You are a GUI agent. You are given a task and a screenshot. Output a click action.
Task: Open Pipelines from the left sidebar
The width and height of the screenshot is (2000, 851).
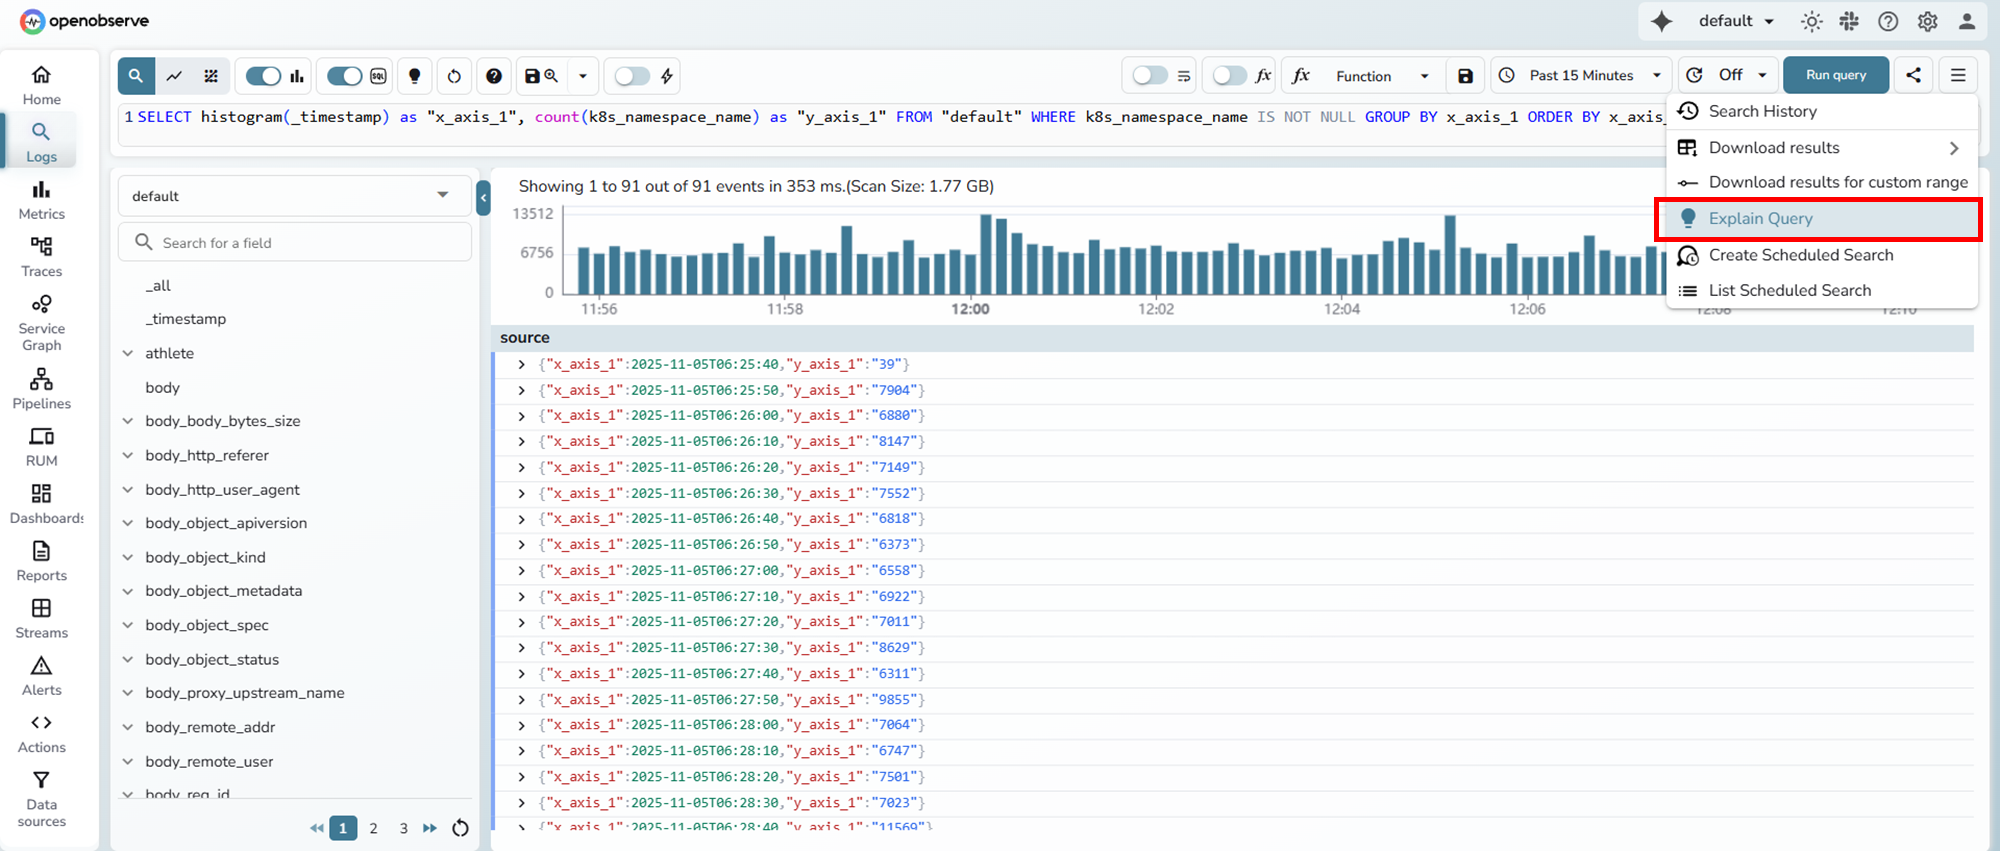pyautogui.click(x=41, y=389)
